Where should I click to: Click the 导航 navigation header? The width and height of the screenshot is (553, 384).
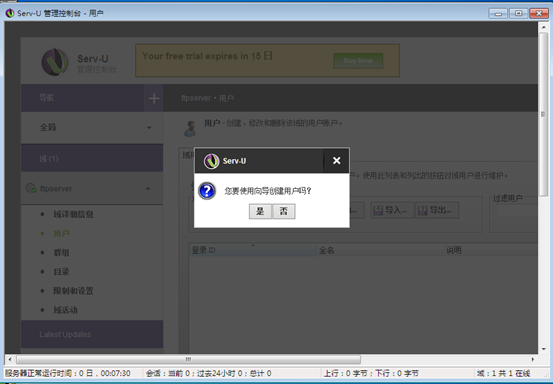[82, 98]
